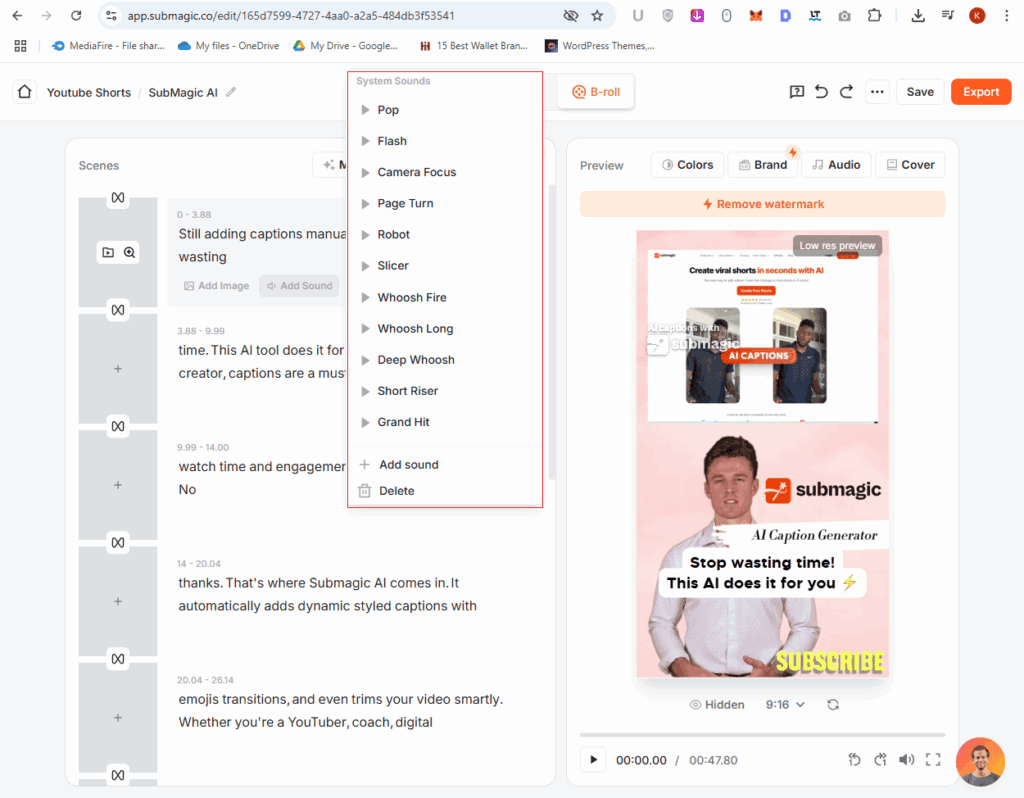Play the Camera Focus sound preview
The height and width of the screenshot is (798, 1024).
365,172
